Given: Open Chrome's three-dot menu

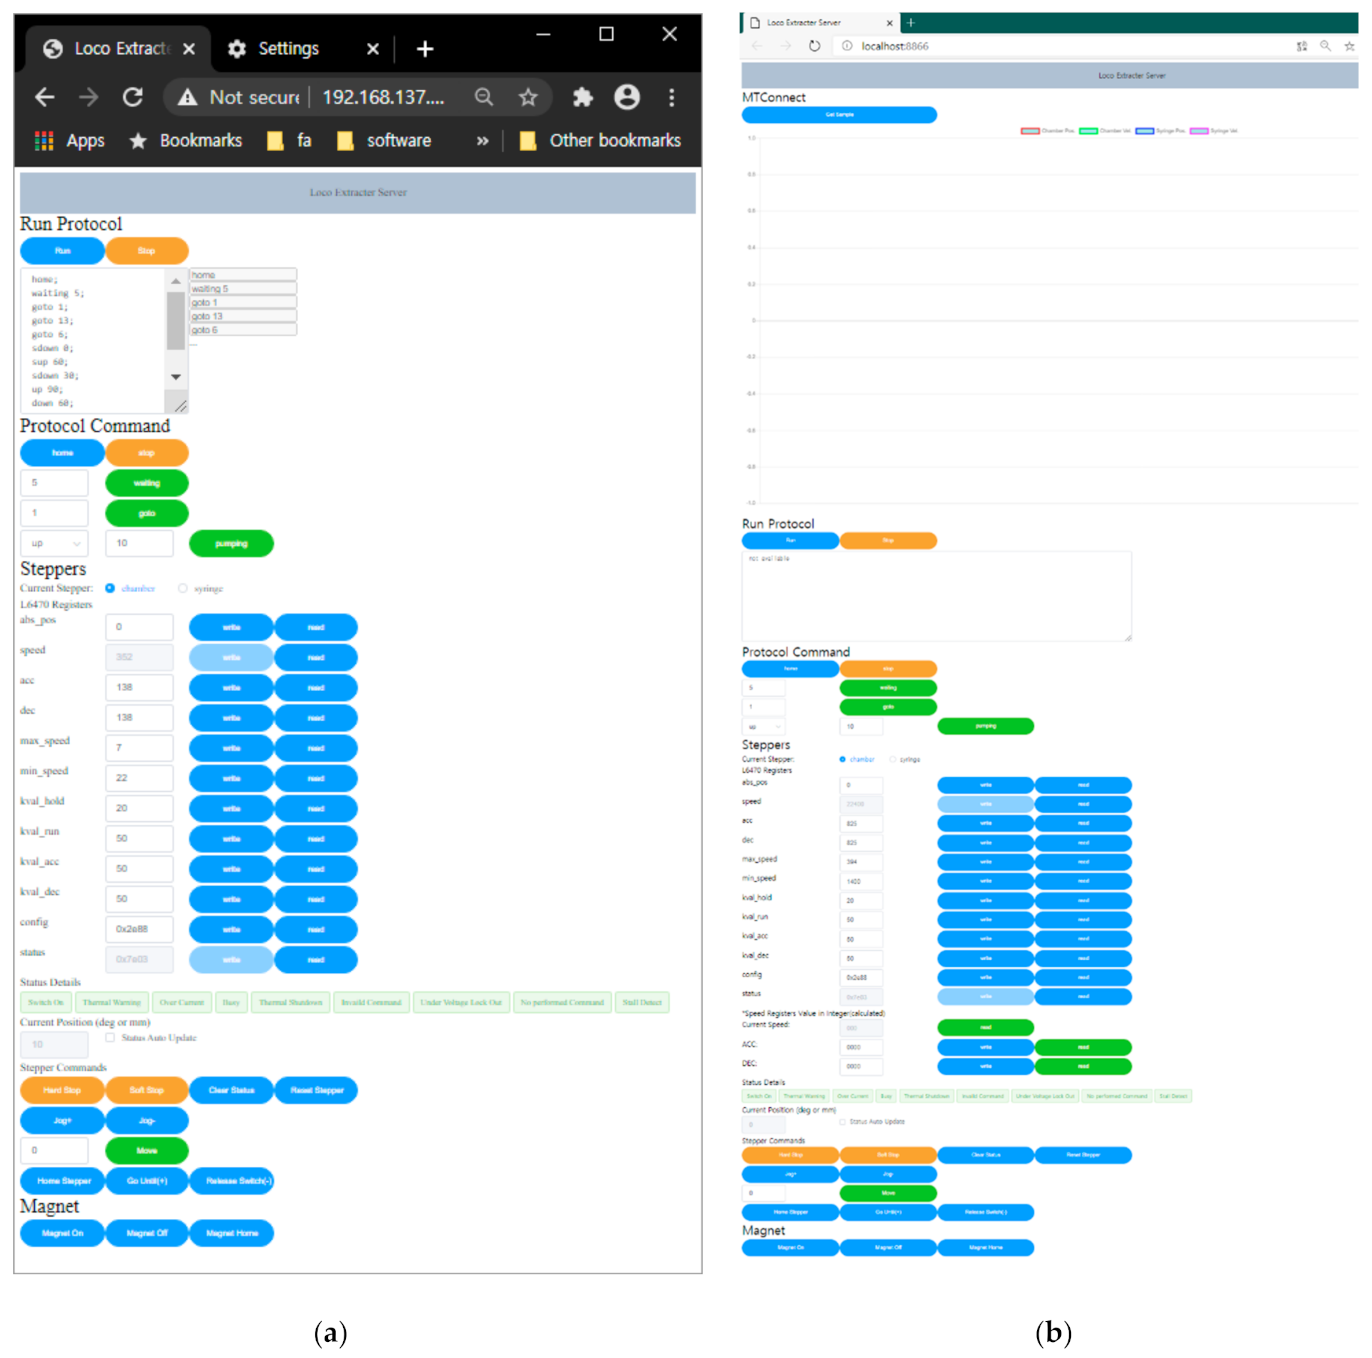Looking at the screenshot, I should point(672,97).
